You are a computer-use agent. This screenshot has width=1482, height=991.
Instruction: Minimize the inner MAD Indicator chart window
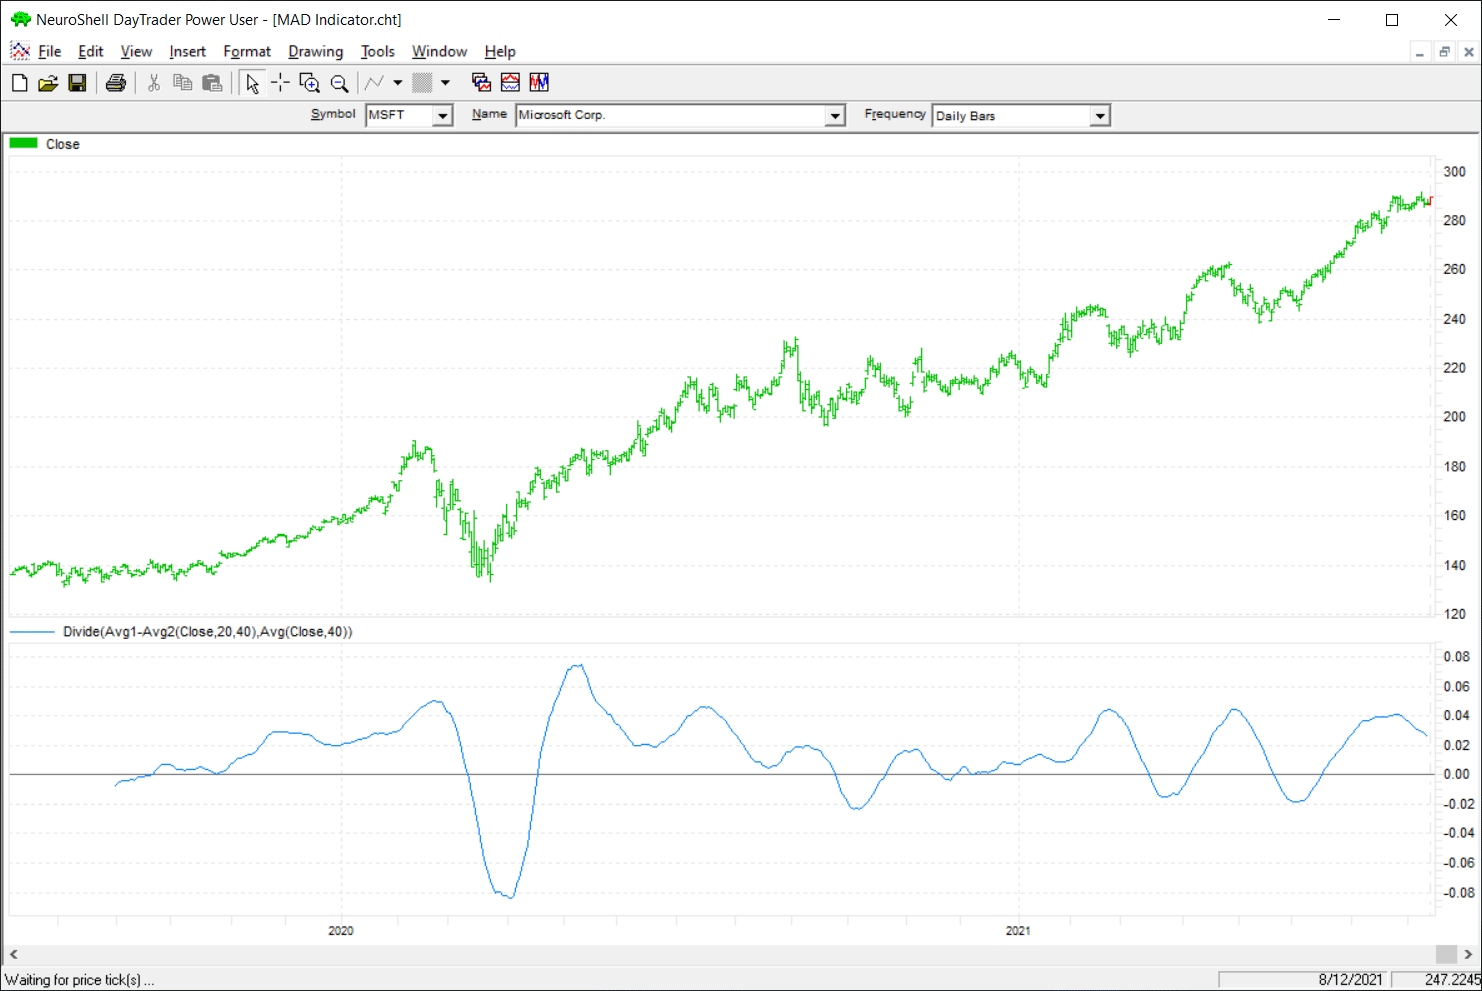coord(1420,52)
